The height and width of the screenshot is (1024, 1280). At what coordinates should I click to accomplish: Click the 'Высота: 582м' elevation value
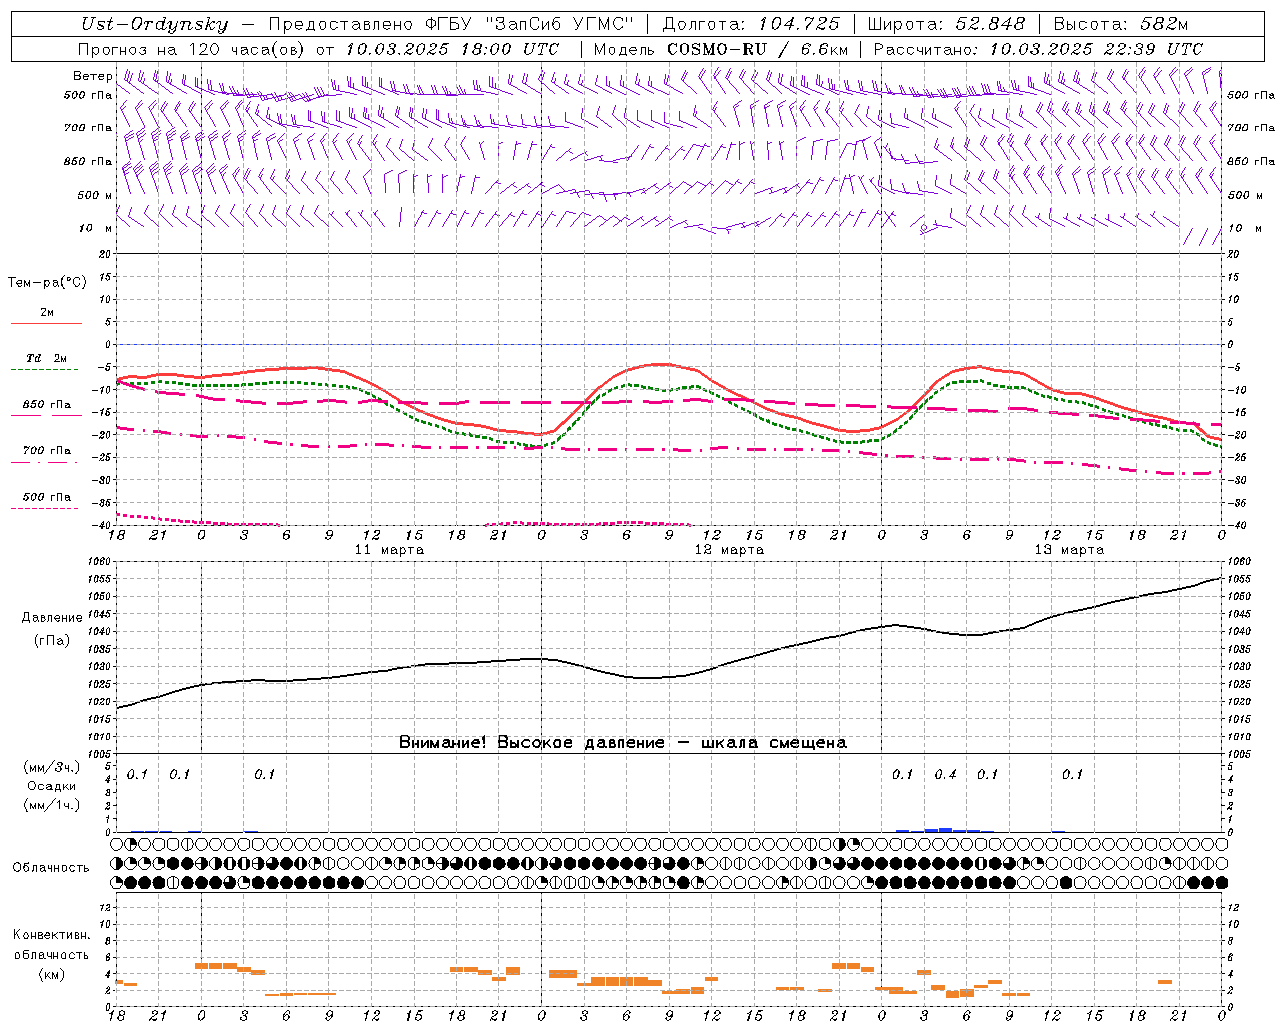pyautogui.click(x=1121, y=25)
